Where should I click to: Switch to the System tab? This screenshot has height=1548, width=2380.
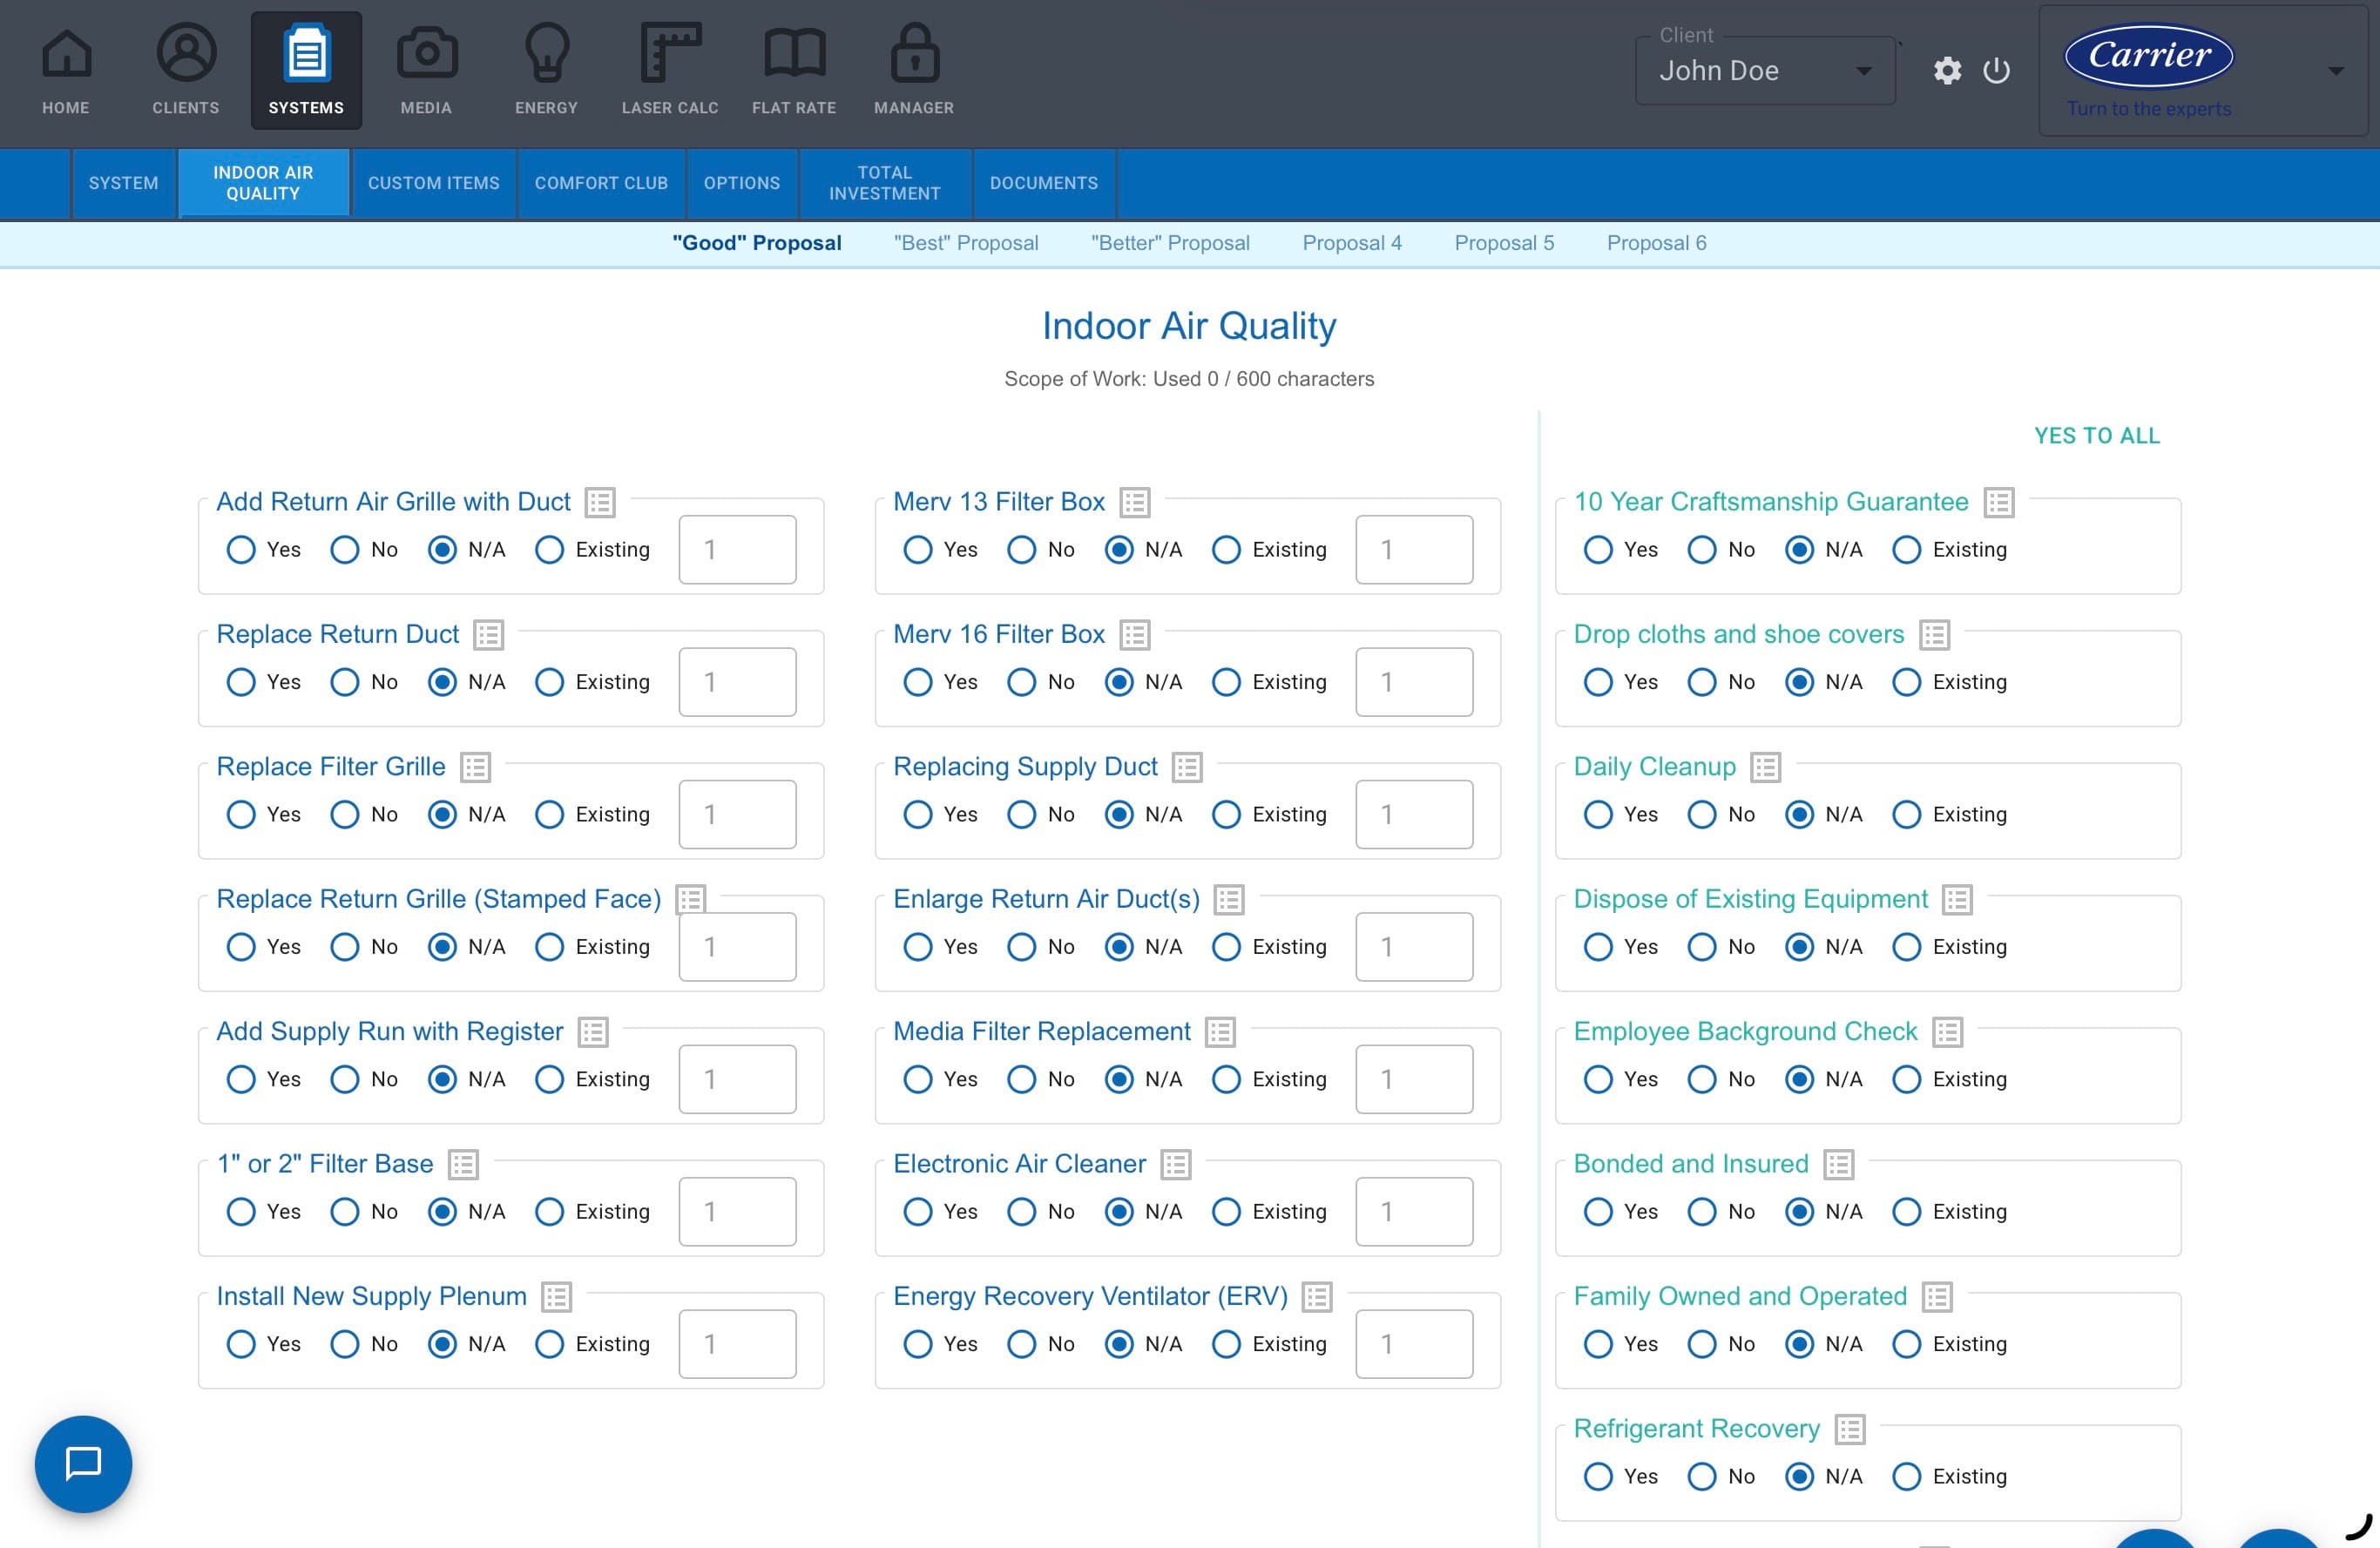coord(124,183)
